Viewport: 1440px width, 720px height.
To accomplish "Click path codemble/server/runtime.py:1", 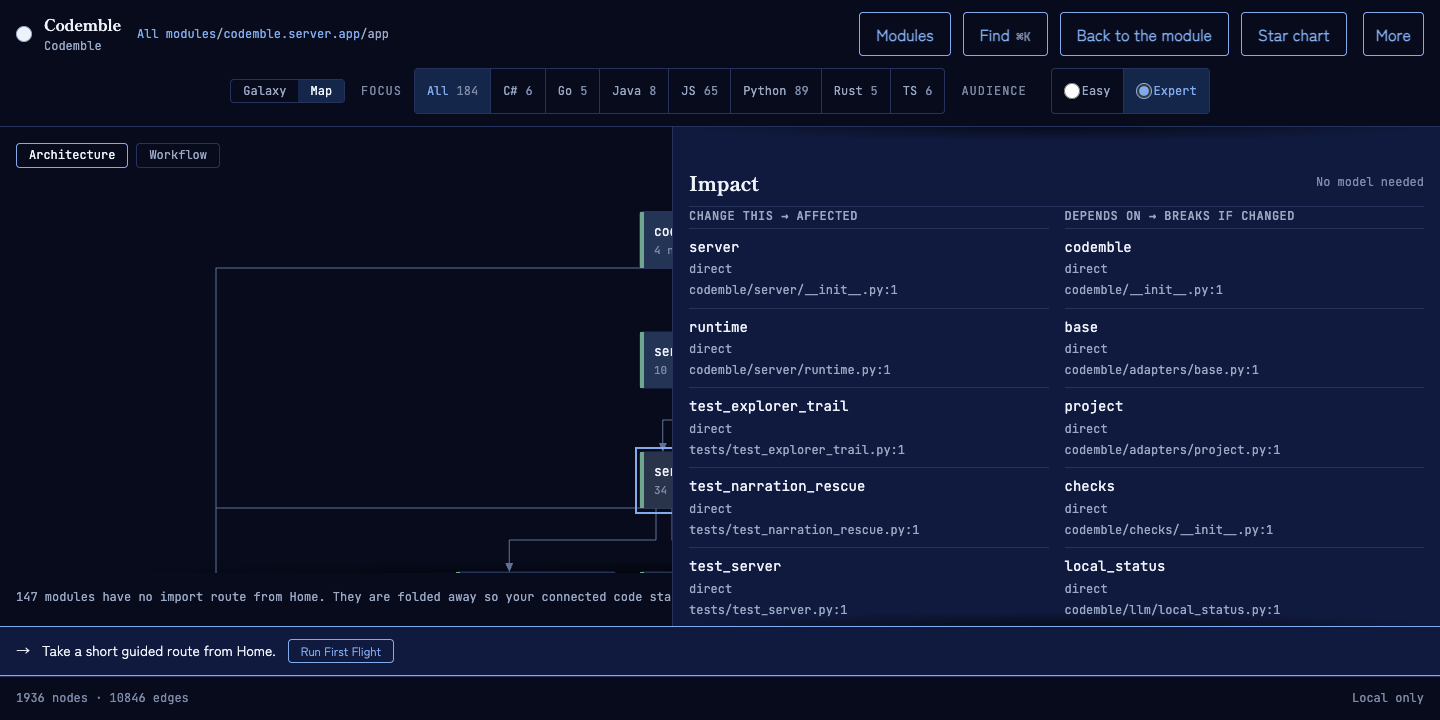I will point(790,370).
